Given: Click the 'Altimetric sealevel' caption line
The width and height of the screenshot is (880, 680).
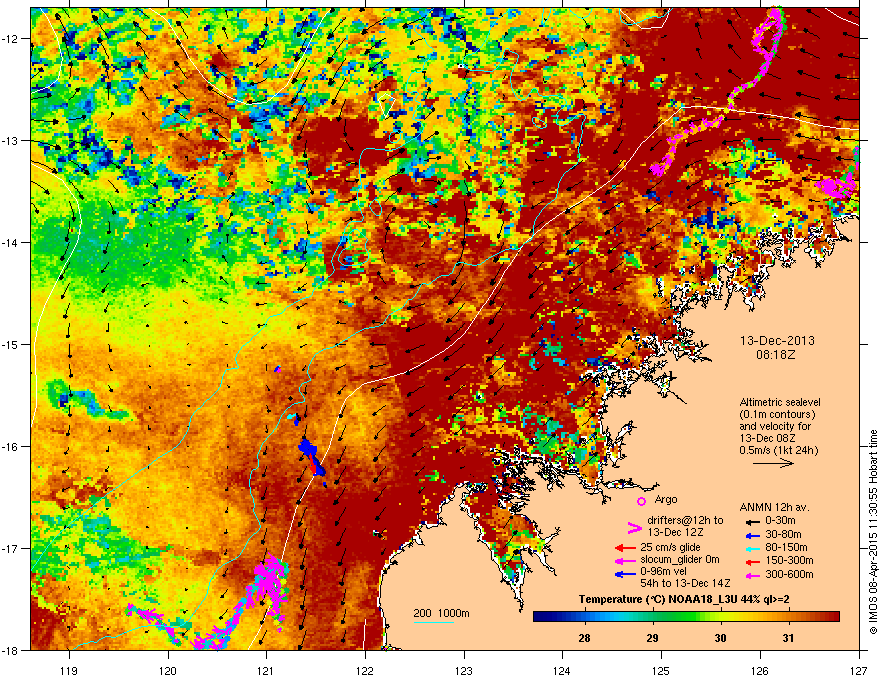Looking at the screenshot, I should (780, 402).
